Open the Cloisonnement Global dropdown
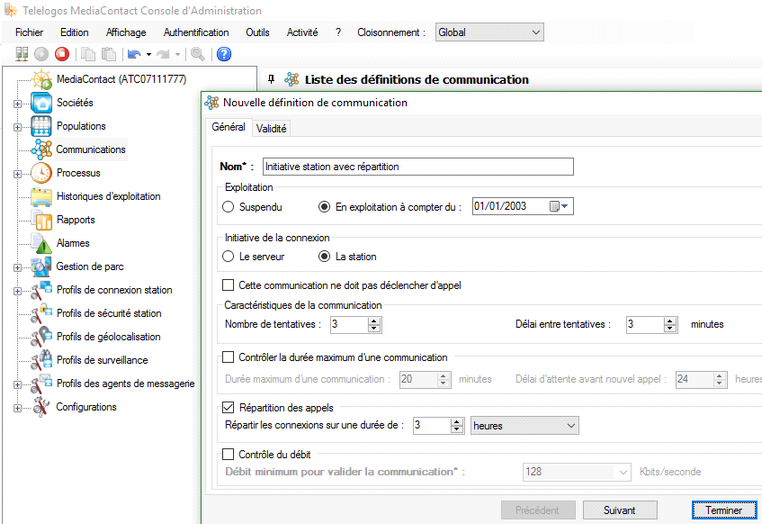The width and height of the screenshot is (762, 524). [x=489, y=33]
